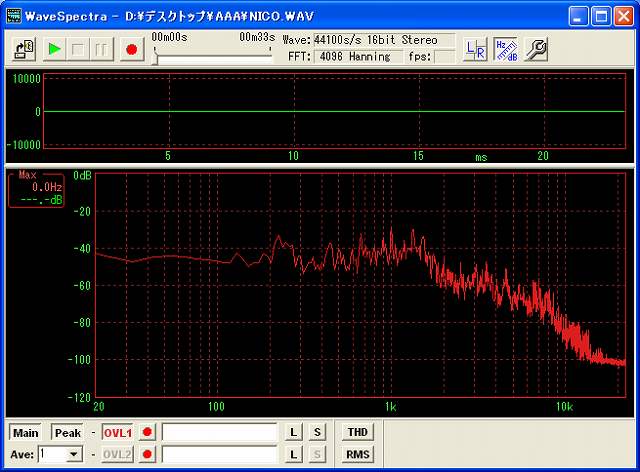Image resolution: width=640 pixels, height=472 pixels.
Task: Click the fps readout field
Action: point(444,56)
